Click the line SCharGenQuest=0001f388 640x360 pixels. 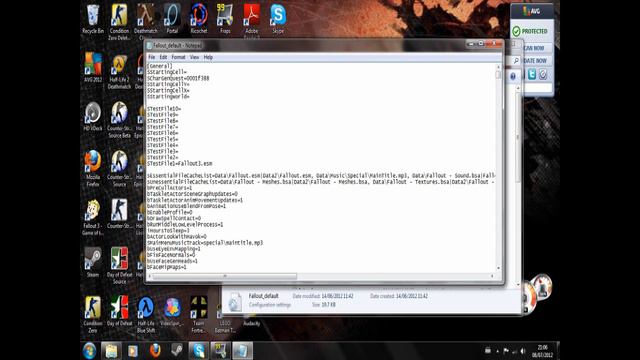tap(178, 78)
